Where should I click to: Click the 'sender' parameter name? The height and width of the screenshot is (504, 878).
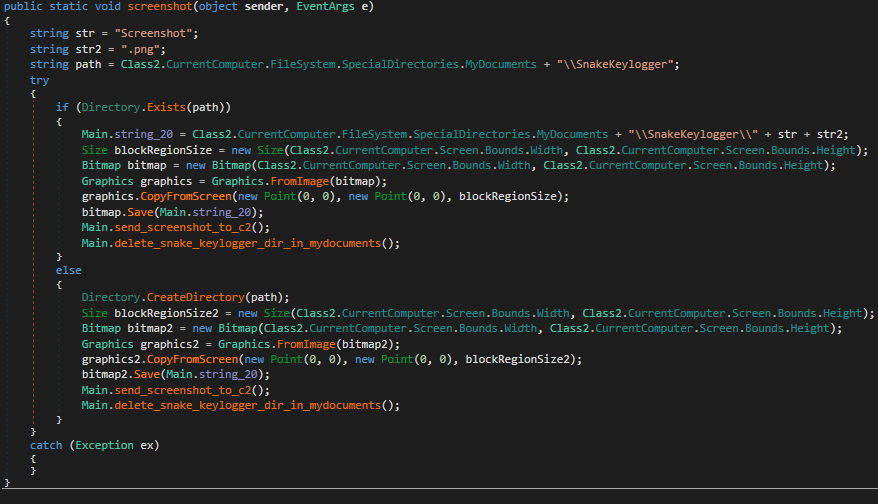[264, 7]
